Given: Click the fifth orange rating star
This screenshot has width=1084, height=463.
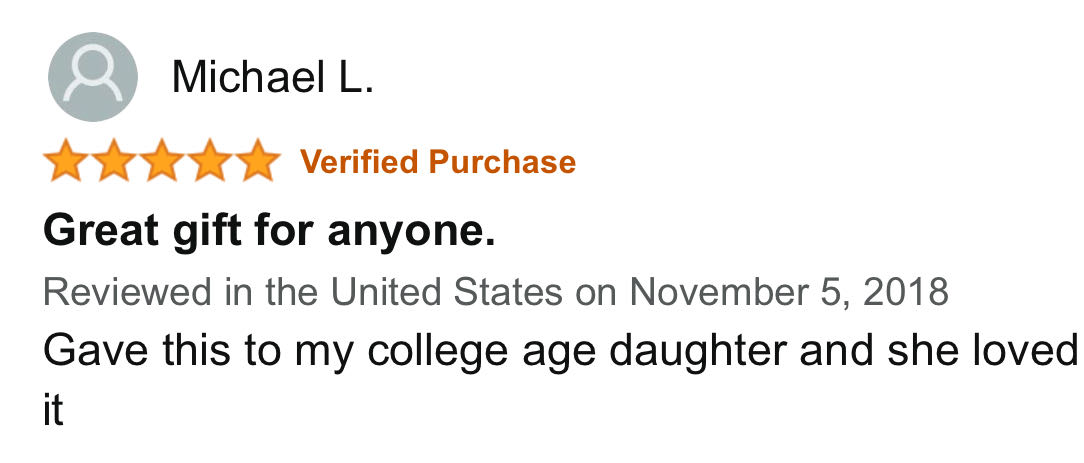Looking at the screenshot, I should [258, 160].
